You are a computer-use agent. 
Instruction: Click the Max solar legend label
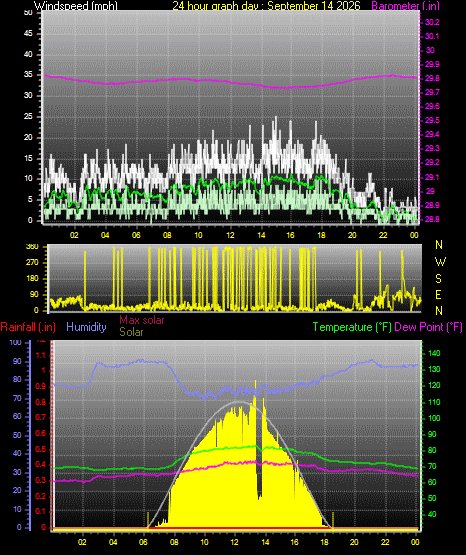click(142, 320)
